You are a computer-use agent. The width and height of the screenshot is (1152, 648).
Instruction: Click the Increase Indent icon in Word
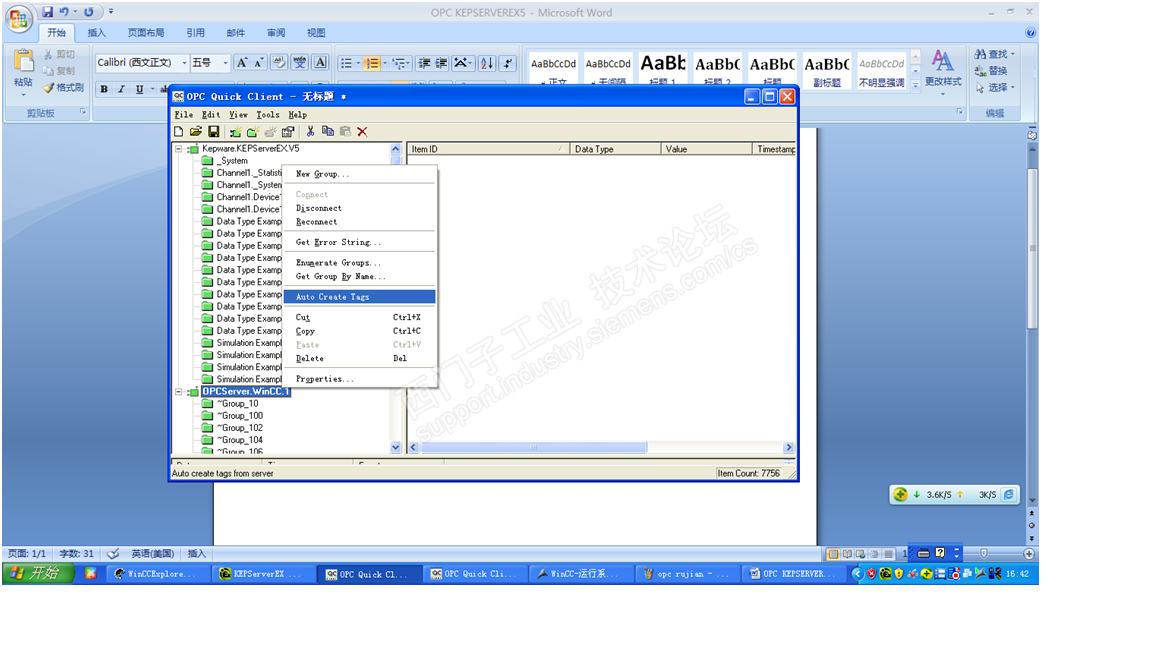click(x=441, y=63)
